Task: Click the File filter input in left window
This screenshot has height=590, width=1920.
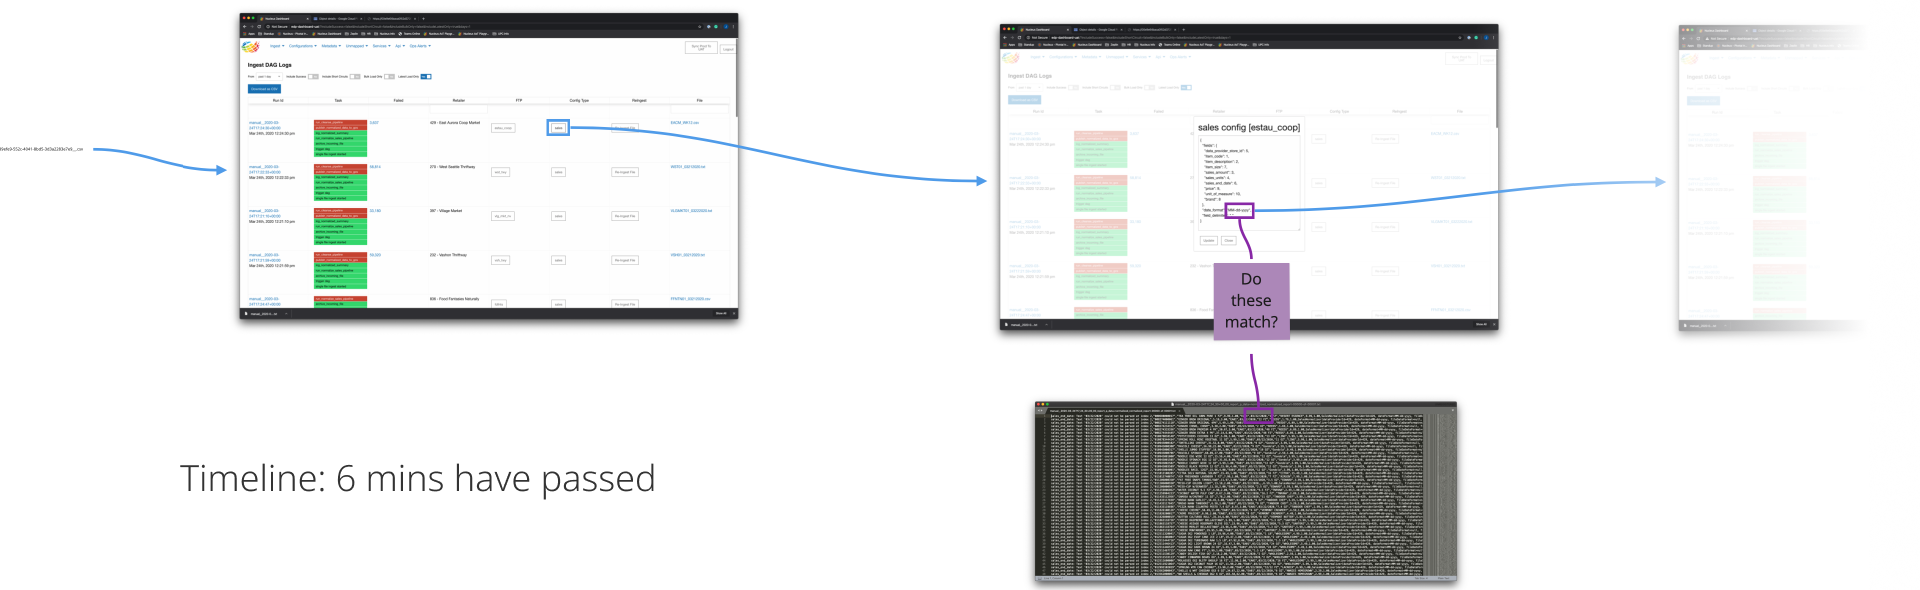Action: [700, 109]
